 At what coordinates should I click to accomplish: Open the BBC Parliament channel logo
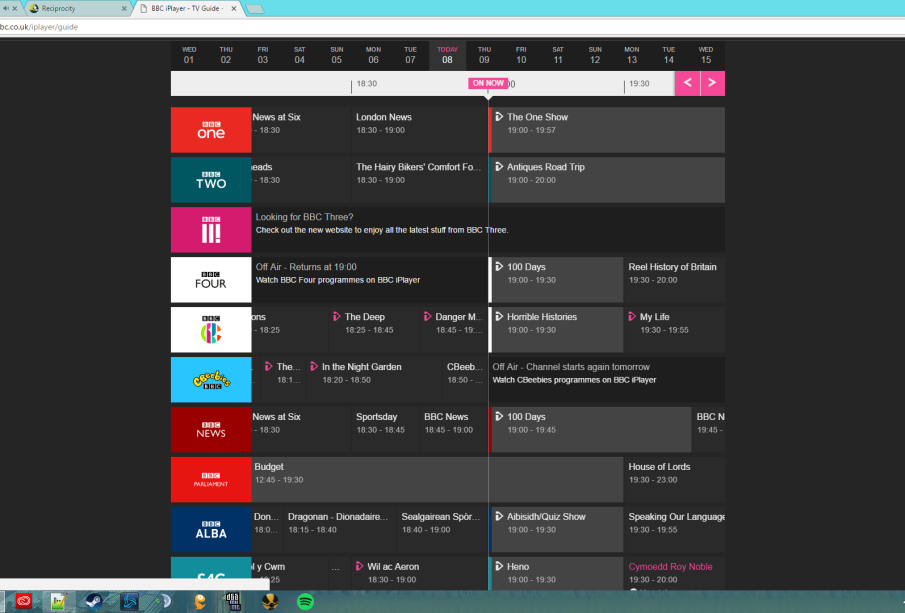[211, 480]
